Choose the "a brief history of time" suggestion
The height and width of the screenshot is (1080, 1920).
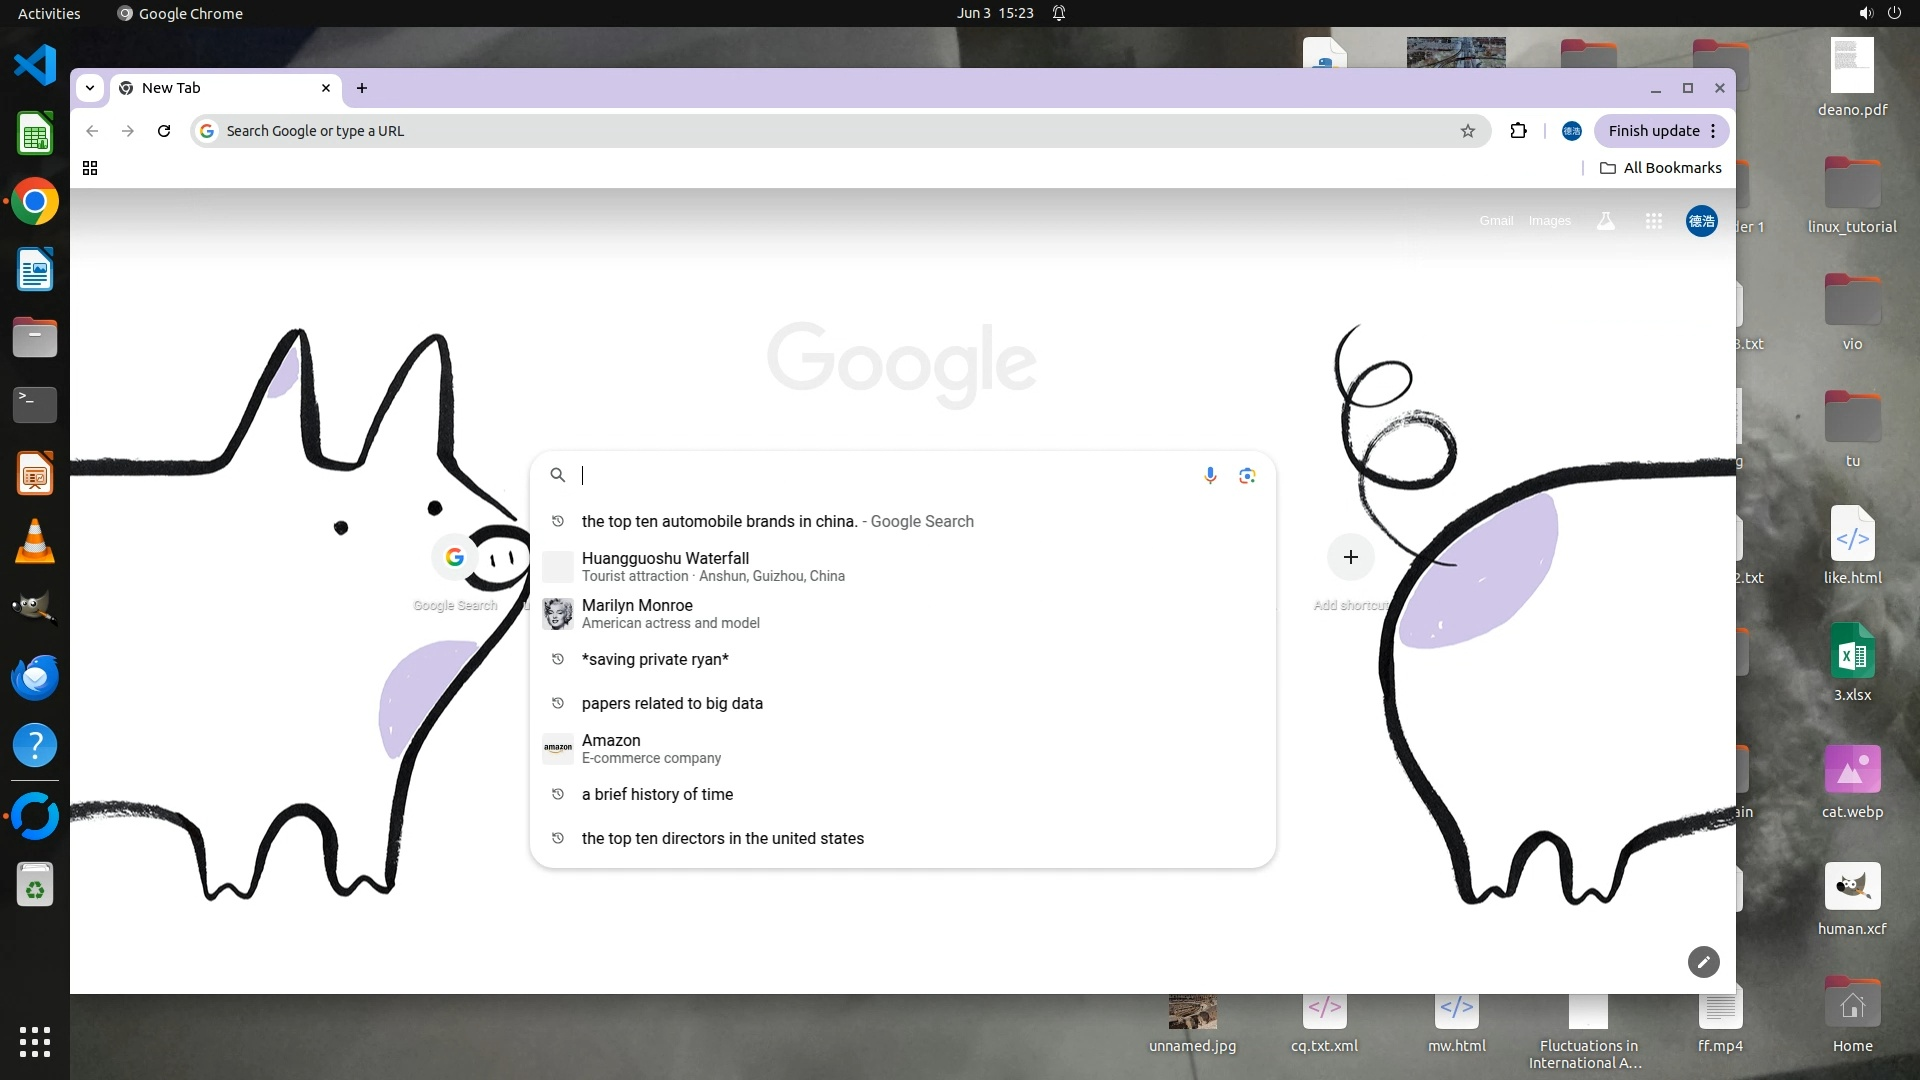coord(657,794)
